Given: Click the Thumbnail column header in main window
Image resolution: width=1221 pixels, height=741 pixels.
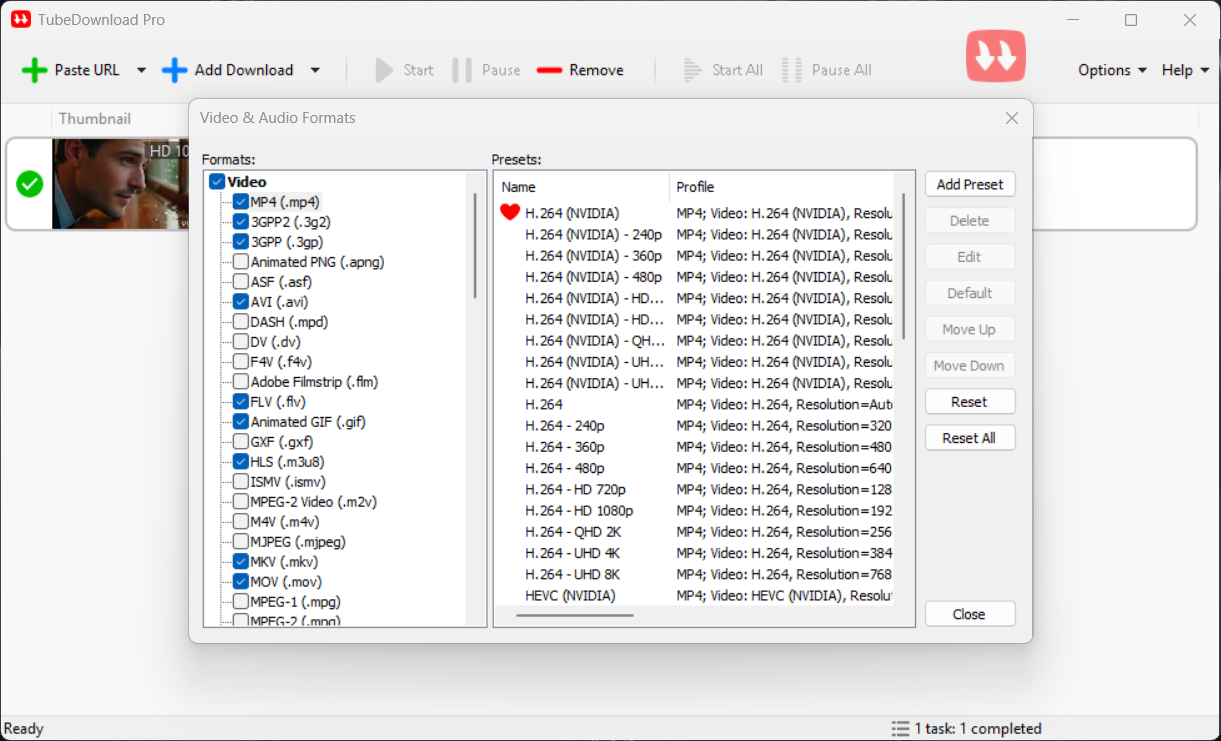Looking at the screenshot, I should click(x=95, y=118).
